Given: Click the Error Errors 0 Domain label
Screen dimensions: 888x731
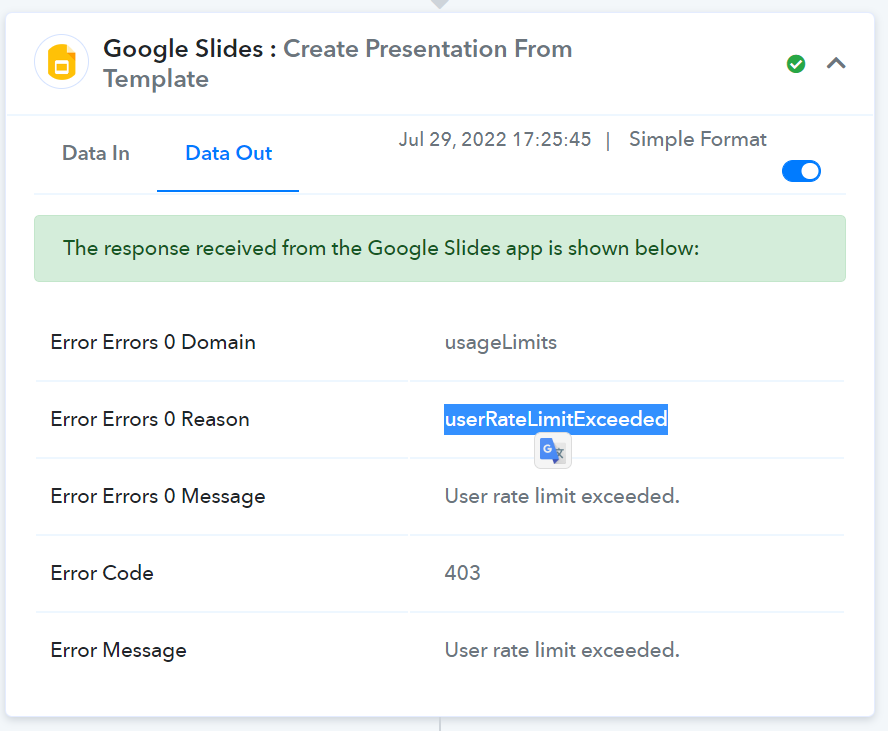Looking at the screenshot, I should [153, 342].
